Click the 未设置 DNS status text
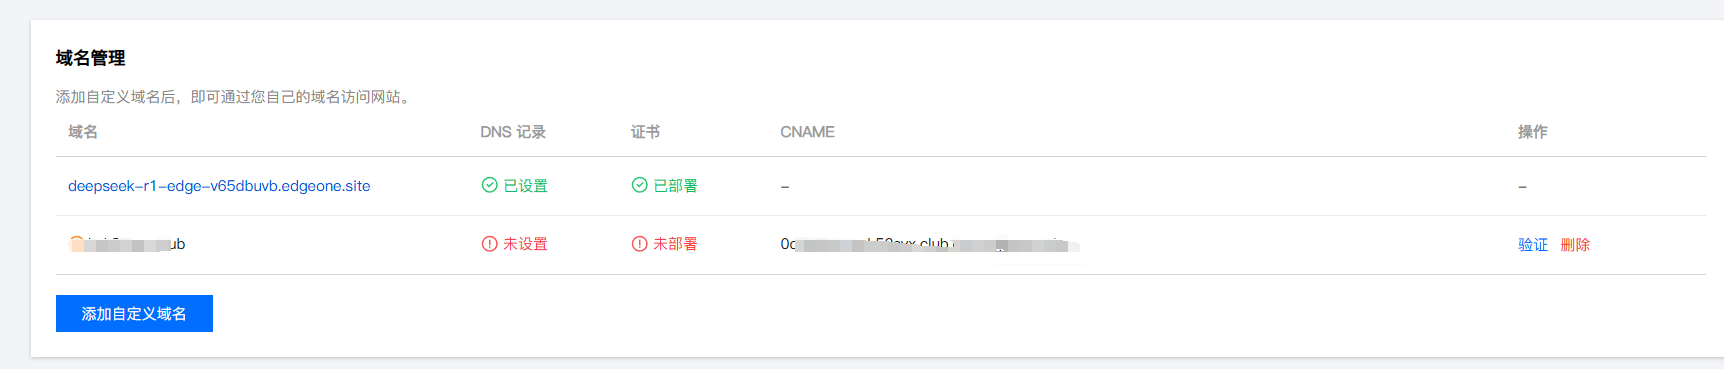This screenshot has height=369, width=1724. tap(525, 244)
